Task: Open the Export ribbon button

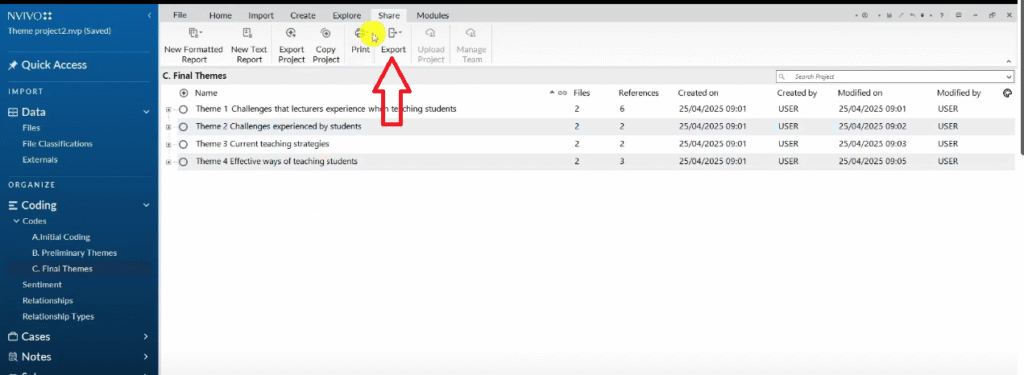Action: [x=394, y=41]
